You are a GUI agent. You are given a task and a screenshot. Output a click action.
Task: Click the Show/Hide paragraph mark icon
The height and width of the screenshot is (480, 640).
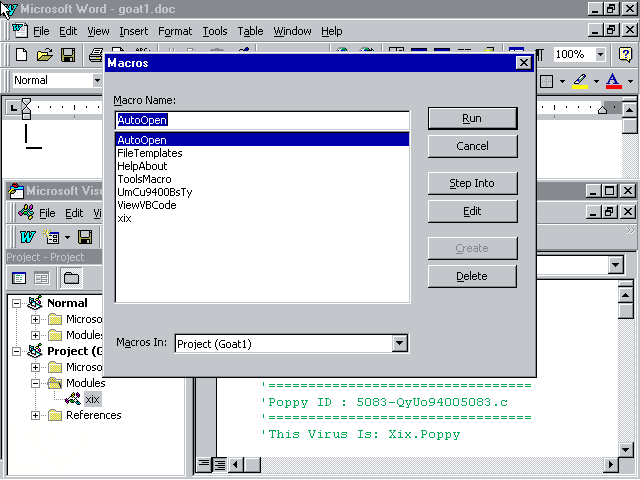pyautogui.click(x=540, y=54)
